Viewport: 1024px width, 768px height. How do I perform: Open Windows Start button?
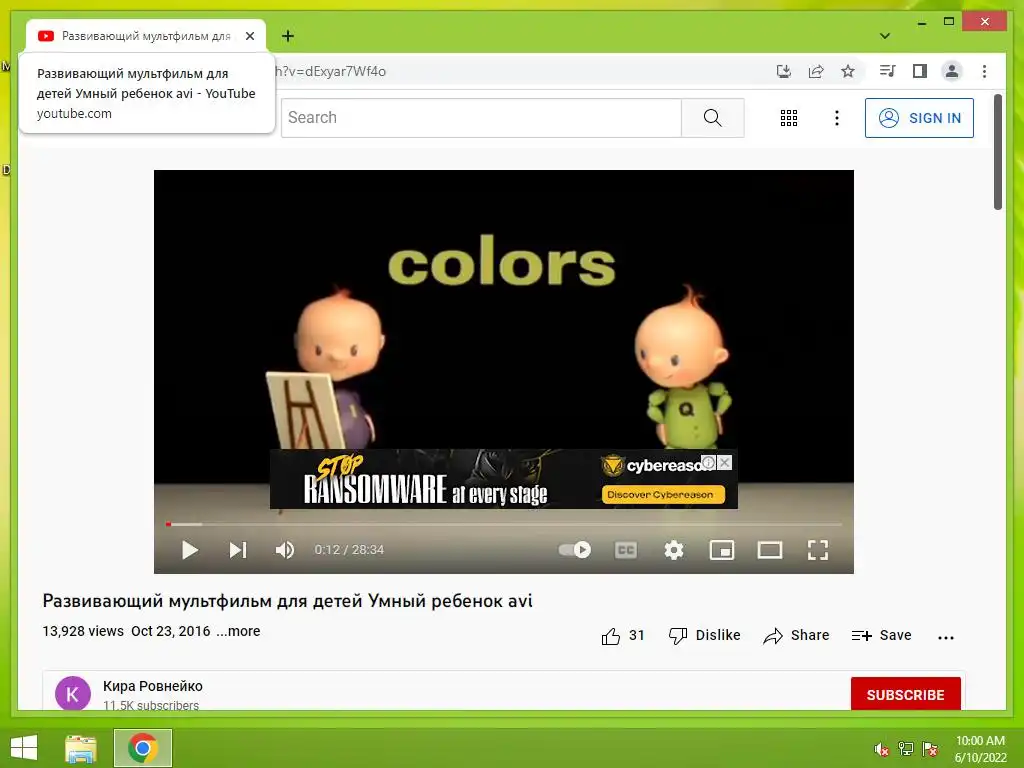pos(24,748)
